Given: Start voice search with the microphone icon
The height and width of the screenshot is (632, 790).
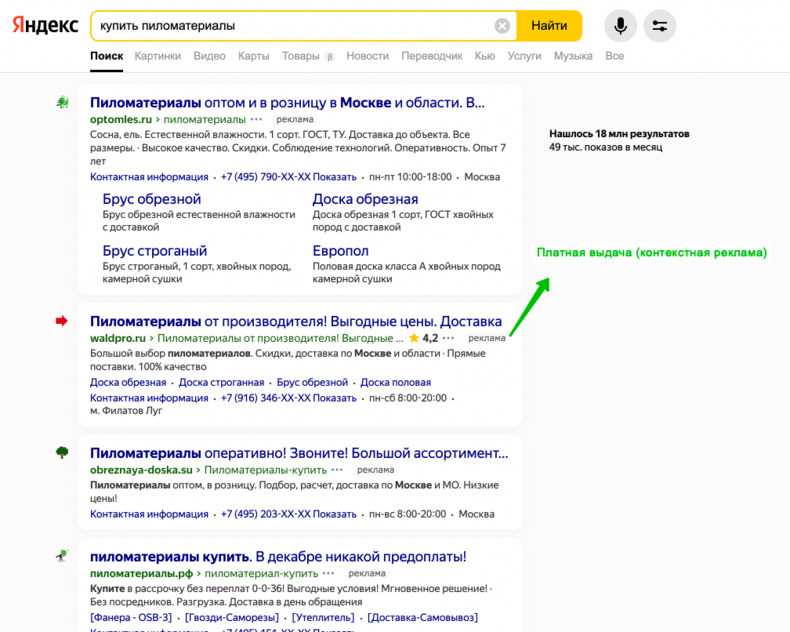Looking at the screenshot, I should pyautogui.click(x=620, y=26).
